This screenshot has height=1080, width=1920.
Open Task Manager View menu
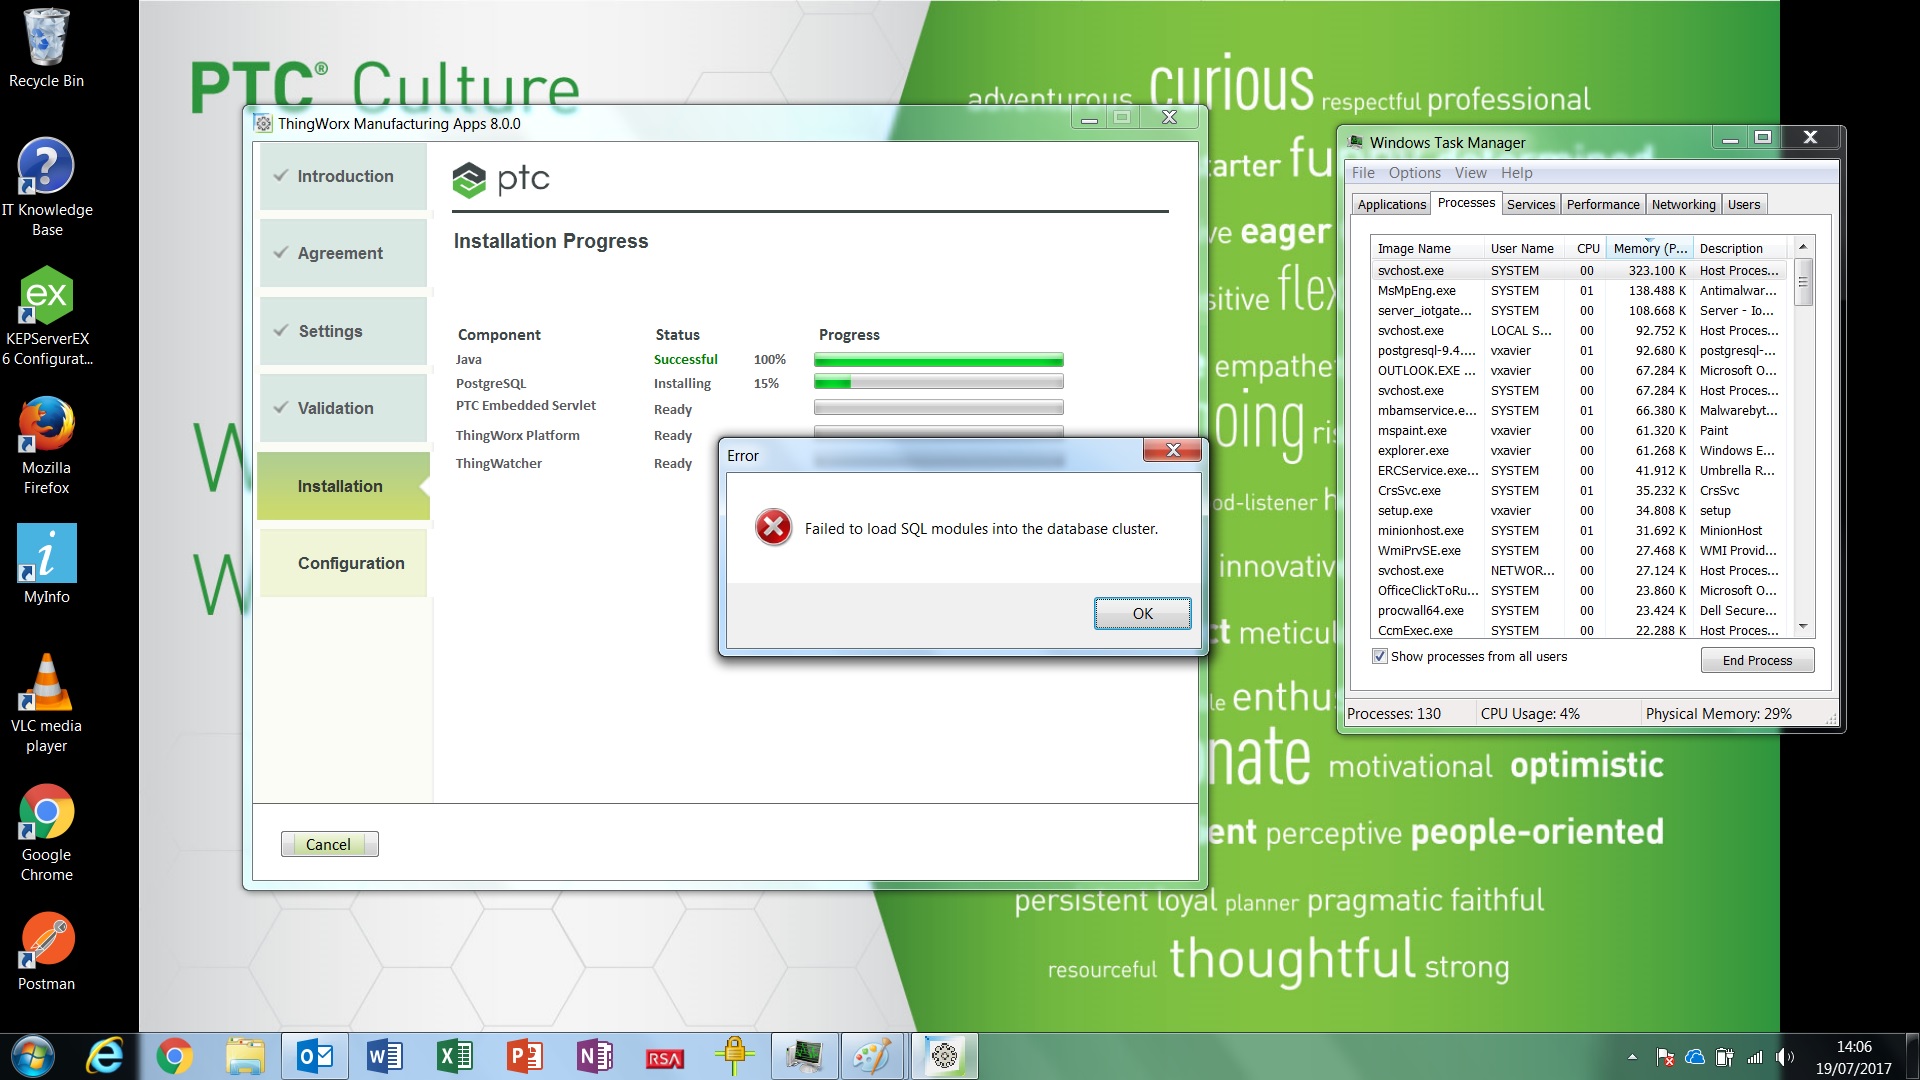[1470, 172]
